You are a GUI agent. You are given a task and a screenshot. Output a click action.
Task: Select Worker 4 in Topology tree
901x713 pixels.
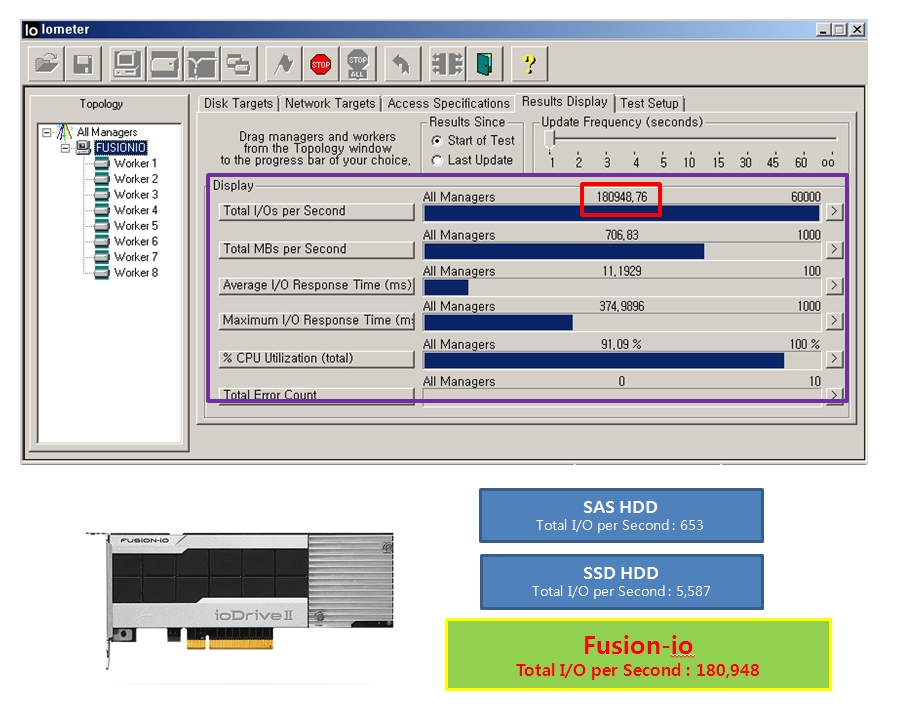[x=136, y=210]
